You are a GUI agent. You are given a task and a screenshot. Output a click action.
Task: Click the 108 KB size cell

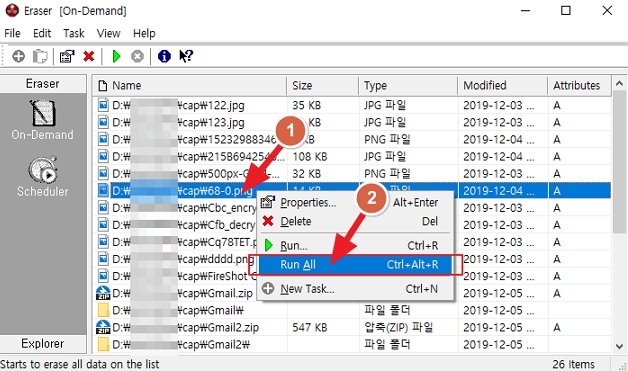[310, 156]
